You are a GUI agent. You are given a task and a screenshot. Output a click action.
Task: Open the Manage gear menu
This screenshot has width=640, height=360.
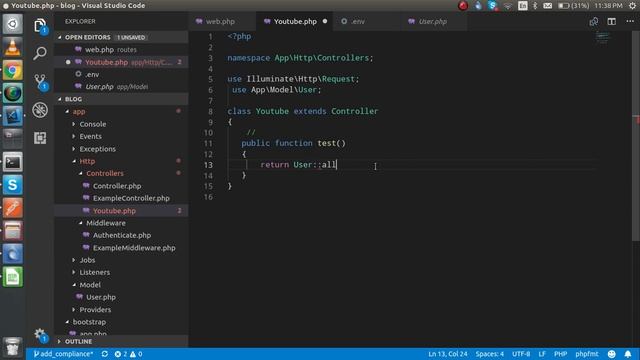coord(40,335)
